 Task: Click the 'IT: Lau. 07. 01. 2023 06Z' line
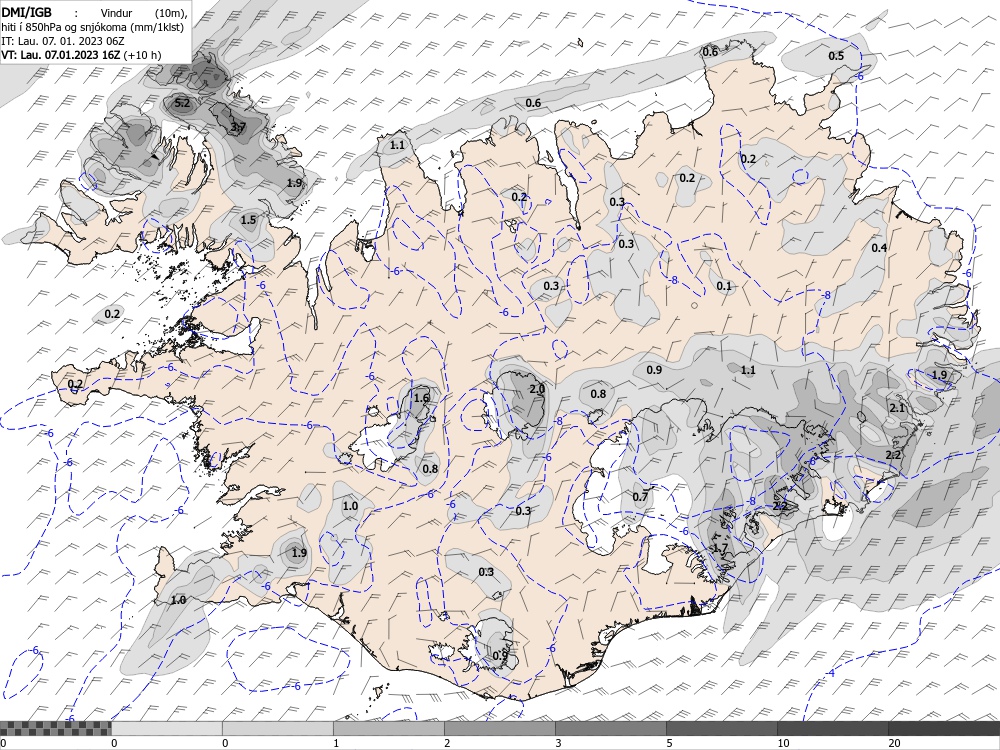(x=64, y=41)
